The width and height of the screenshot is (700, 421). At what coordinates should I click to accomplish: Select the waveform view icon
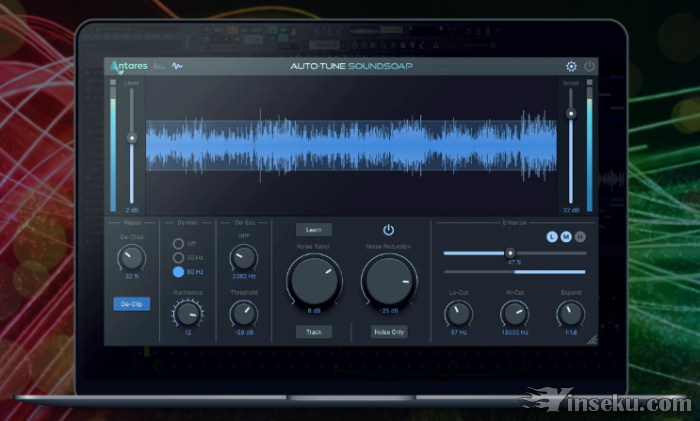pyautogui.click(x=177, y=67)
